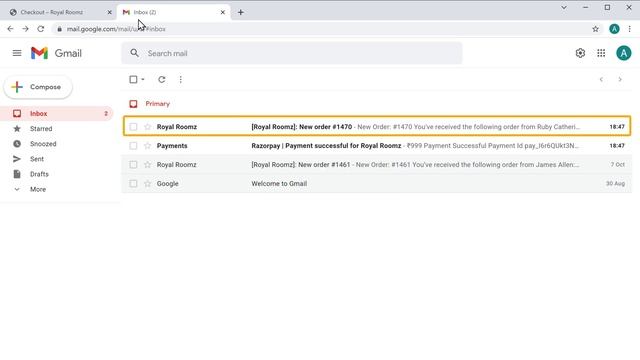
Task: Open the Chrome profile avatar in toolbar
Action: pyautogui.click(x=614, y=29)
